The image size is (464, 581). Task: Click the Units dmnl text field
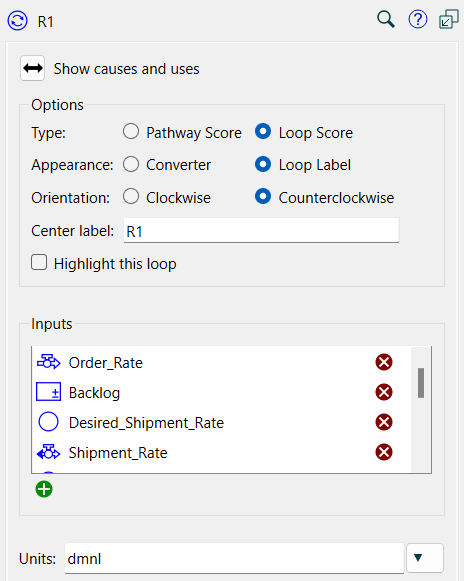(234, 558)
